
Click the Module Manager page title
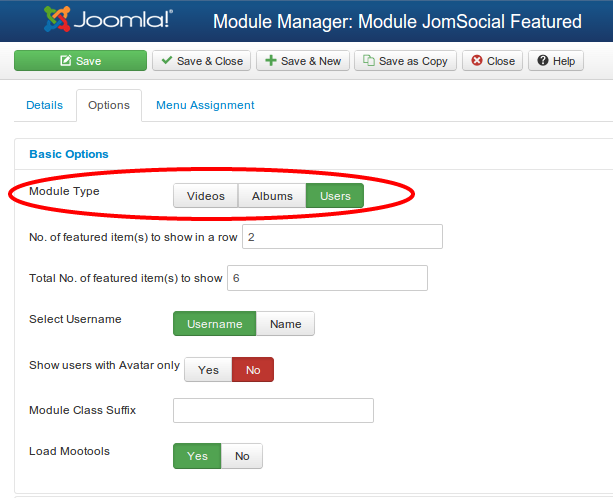tap(397, 21)
